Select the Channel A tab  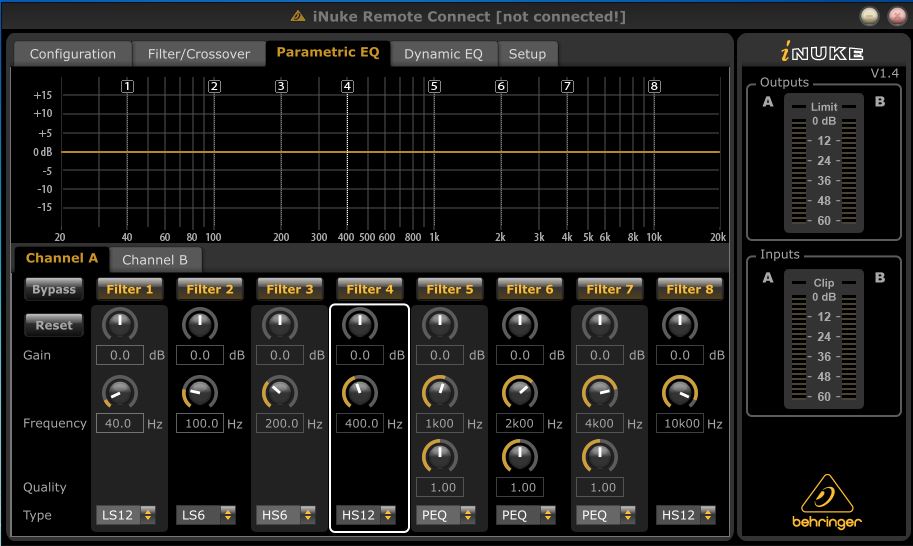[61, 258]
